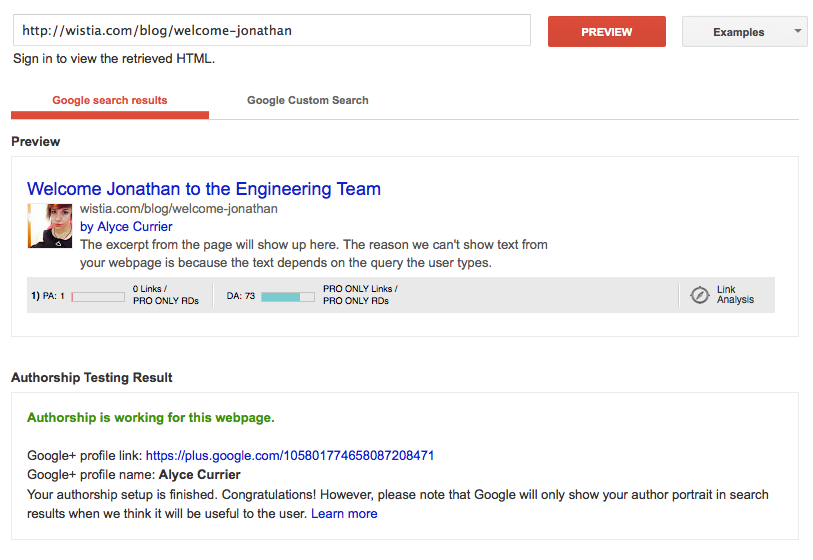
Task: Focus the URL input field
Action: pos(272,30)
